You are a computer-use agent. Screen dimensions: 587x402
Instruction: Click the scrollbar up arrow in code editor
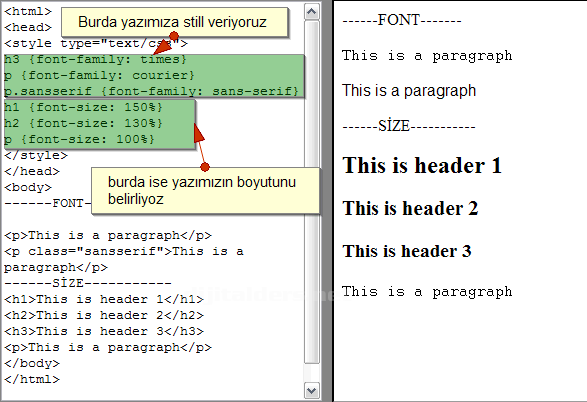[311, 12]
